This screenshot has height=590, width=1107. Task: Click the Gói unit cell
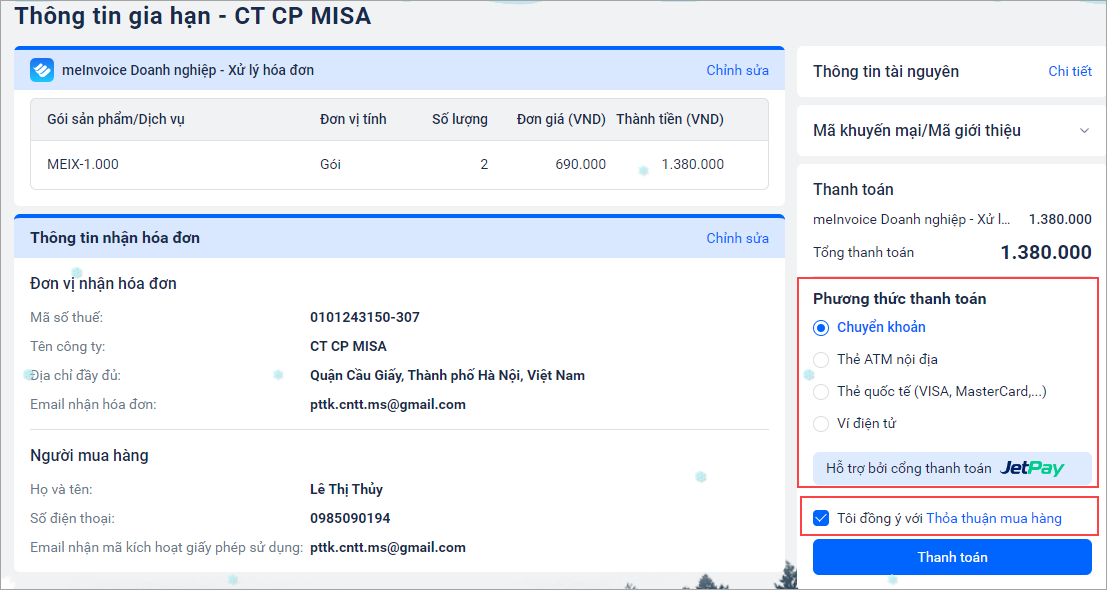point(330,164)
